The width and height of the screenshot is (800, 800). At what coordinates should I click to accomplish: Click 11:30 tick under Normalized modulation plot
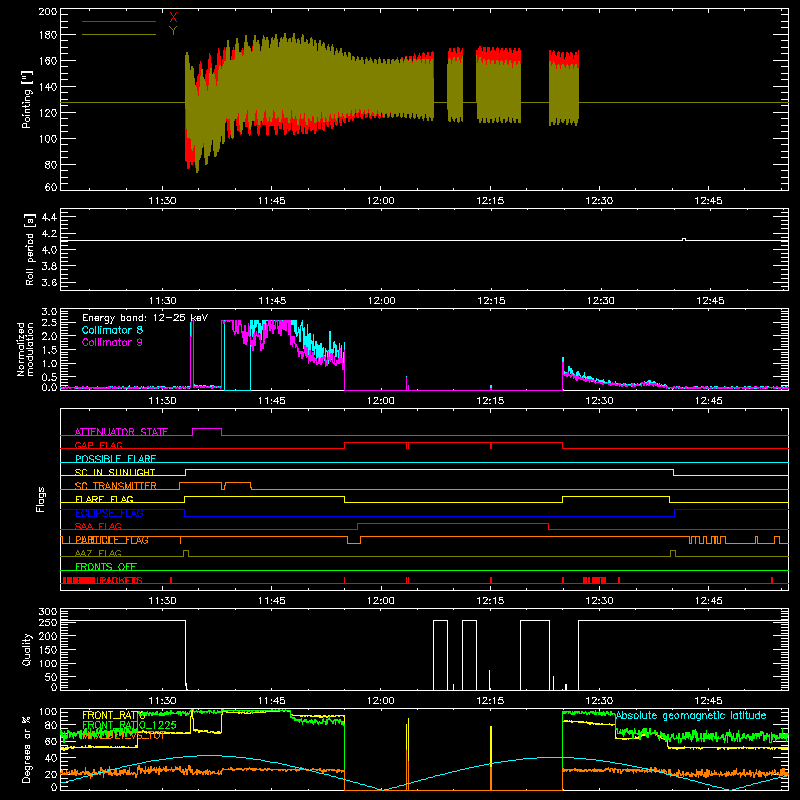coord(162,401)
